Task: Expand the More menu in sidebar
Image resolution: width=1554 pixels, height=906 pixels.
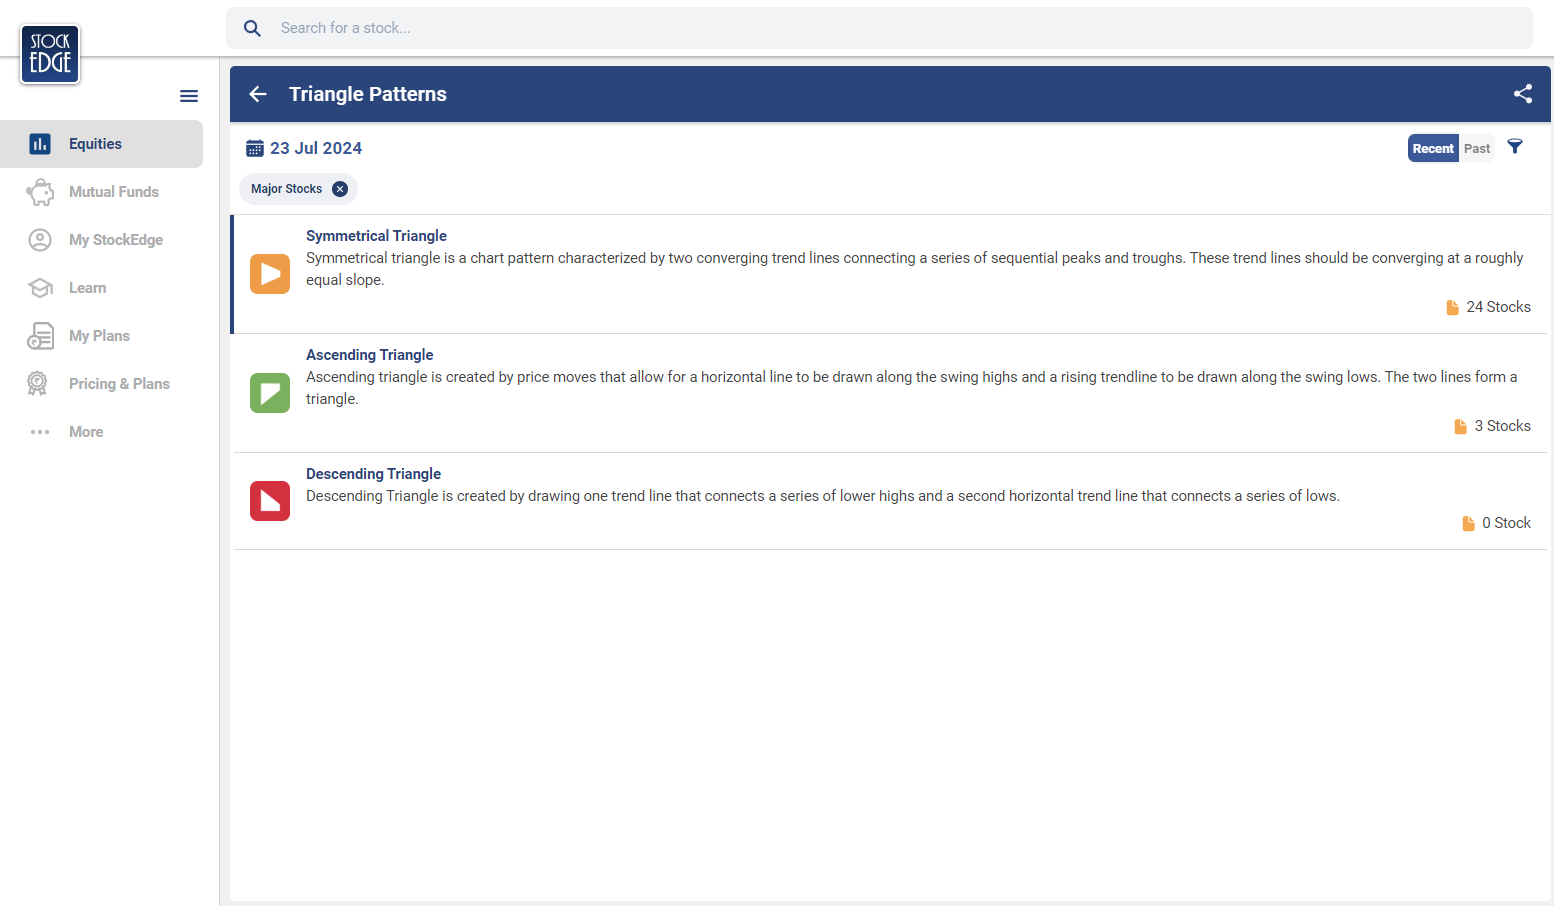Action: click(x=86, y=432)
